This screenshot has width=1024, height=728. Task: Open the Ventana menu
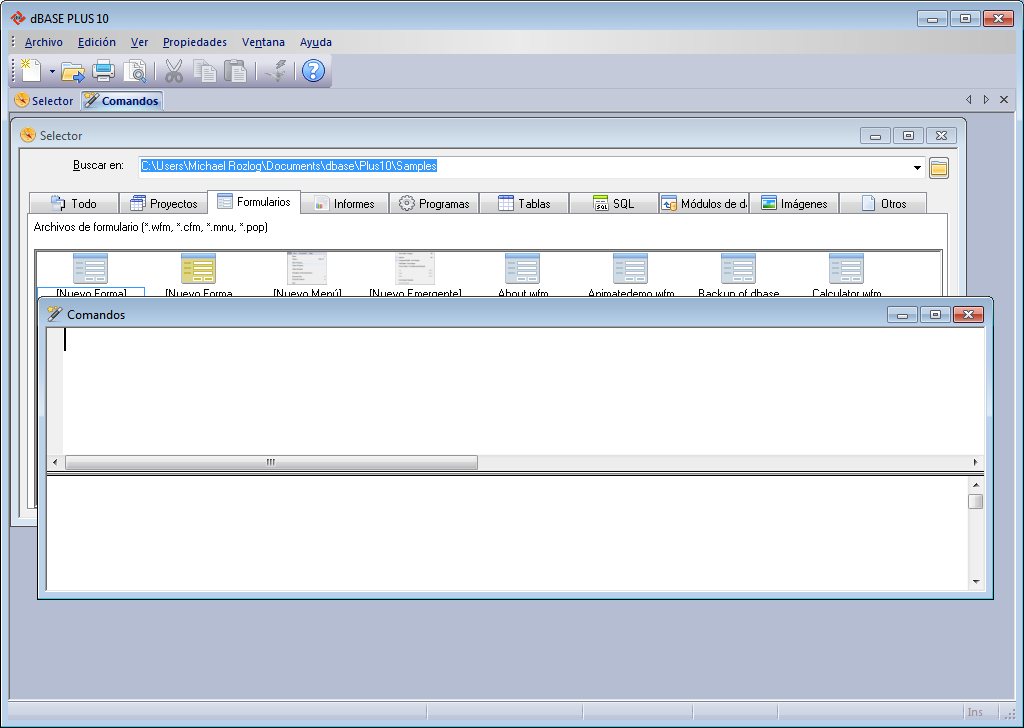[x=263, y=42]
